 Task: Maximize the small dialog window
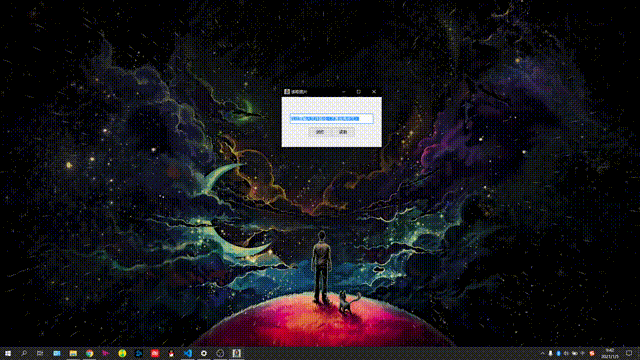[359, 92]
